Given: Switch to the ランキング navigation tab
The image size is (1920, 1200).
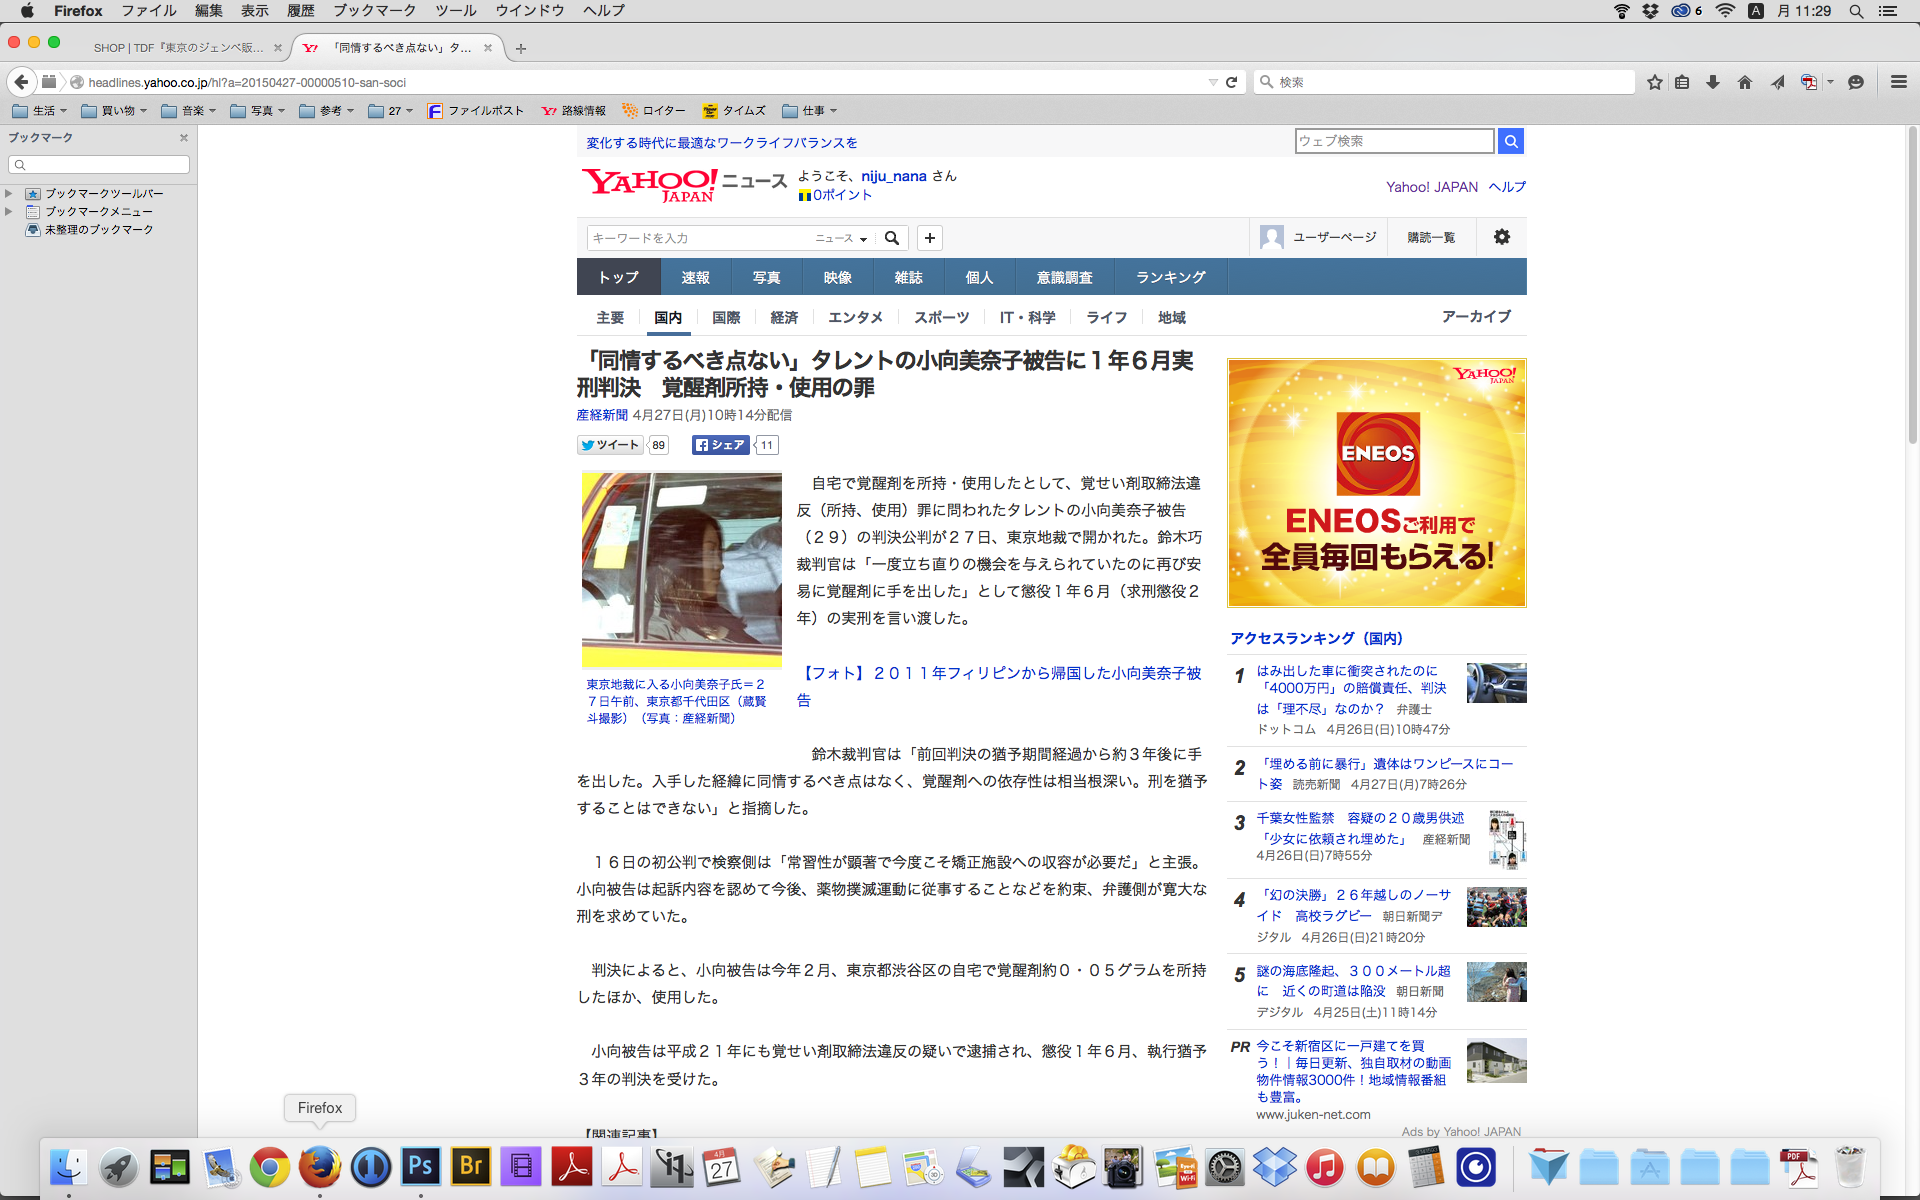Looking at the screenshot, I should point(1170,277).
